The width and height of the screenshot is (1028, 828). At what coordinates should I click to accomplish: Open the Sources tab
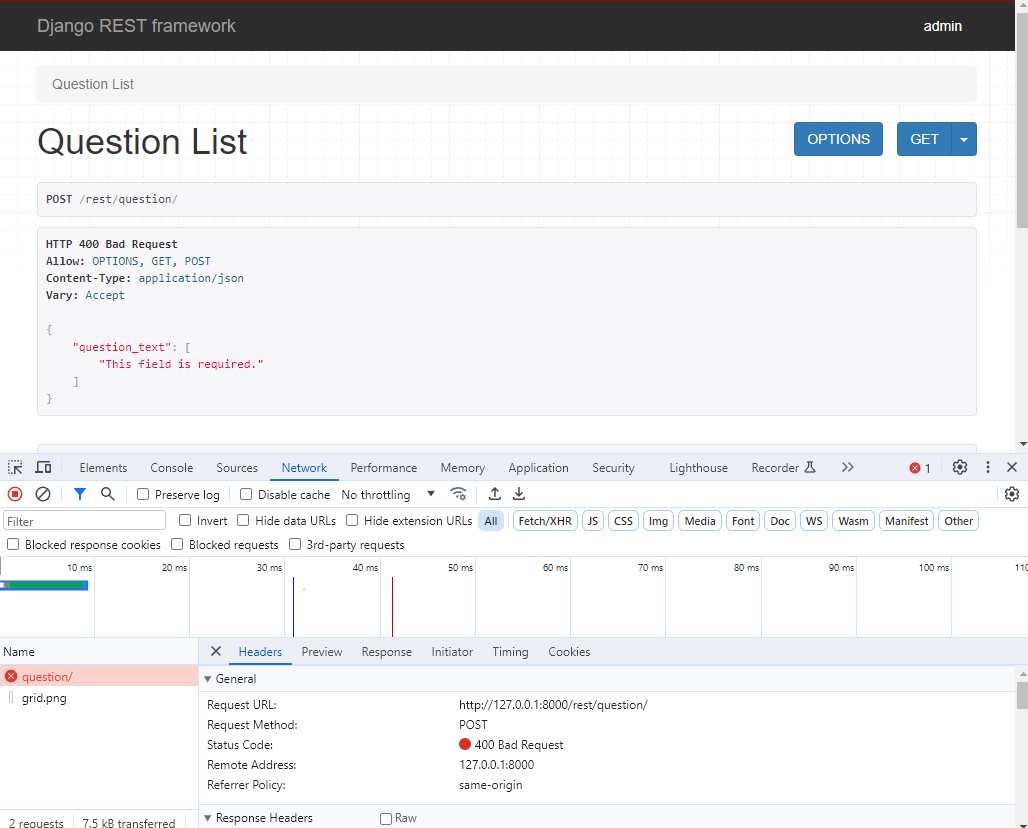point(237,467)
